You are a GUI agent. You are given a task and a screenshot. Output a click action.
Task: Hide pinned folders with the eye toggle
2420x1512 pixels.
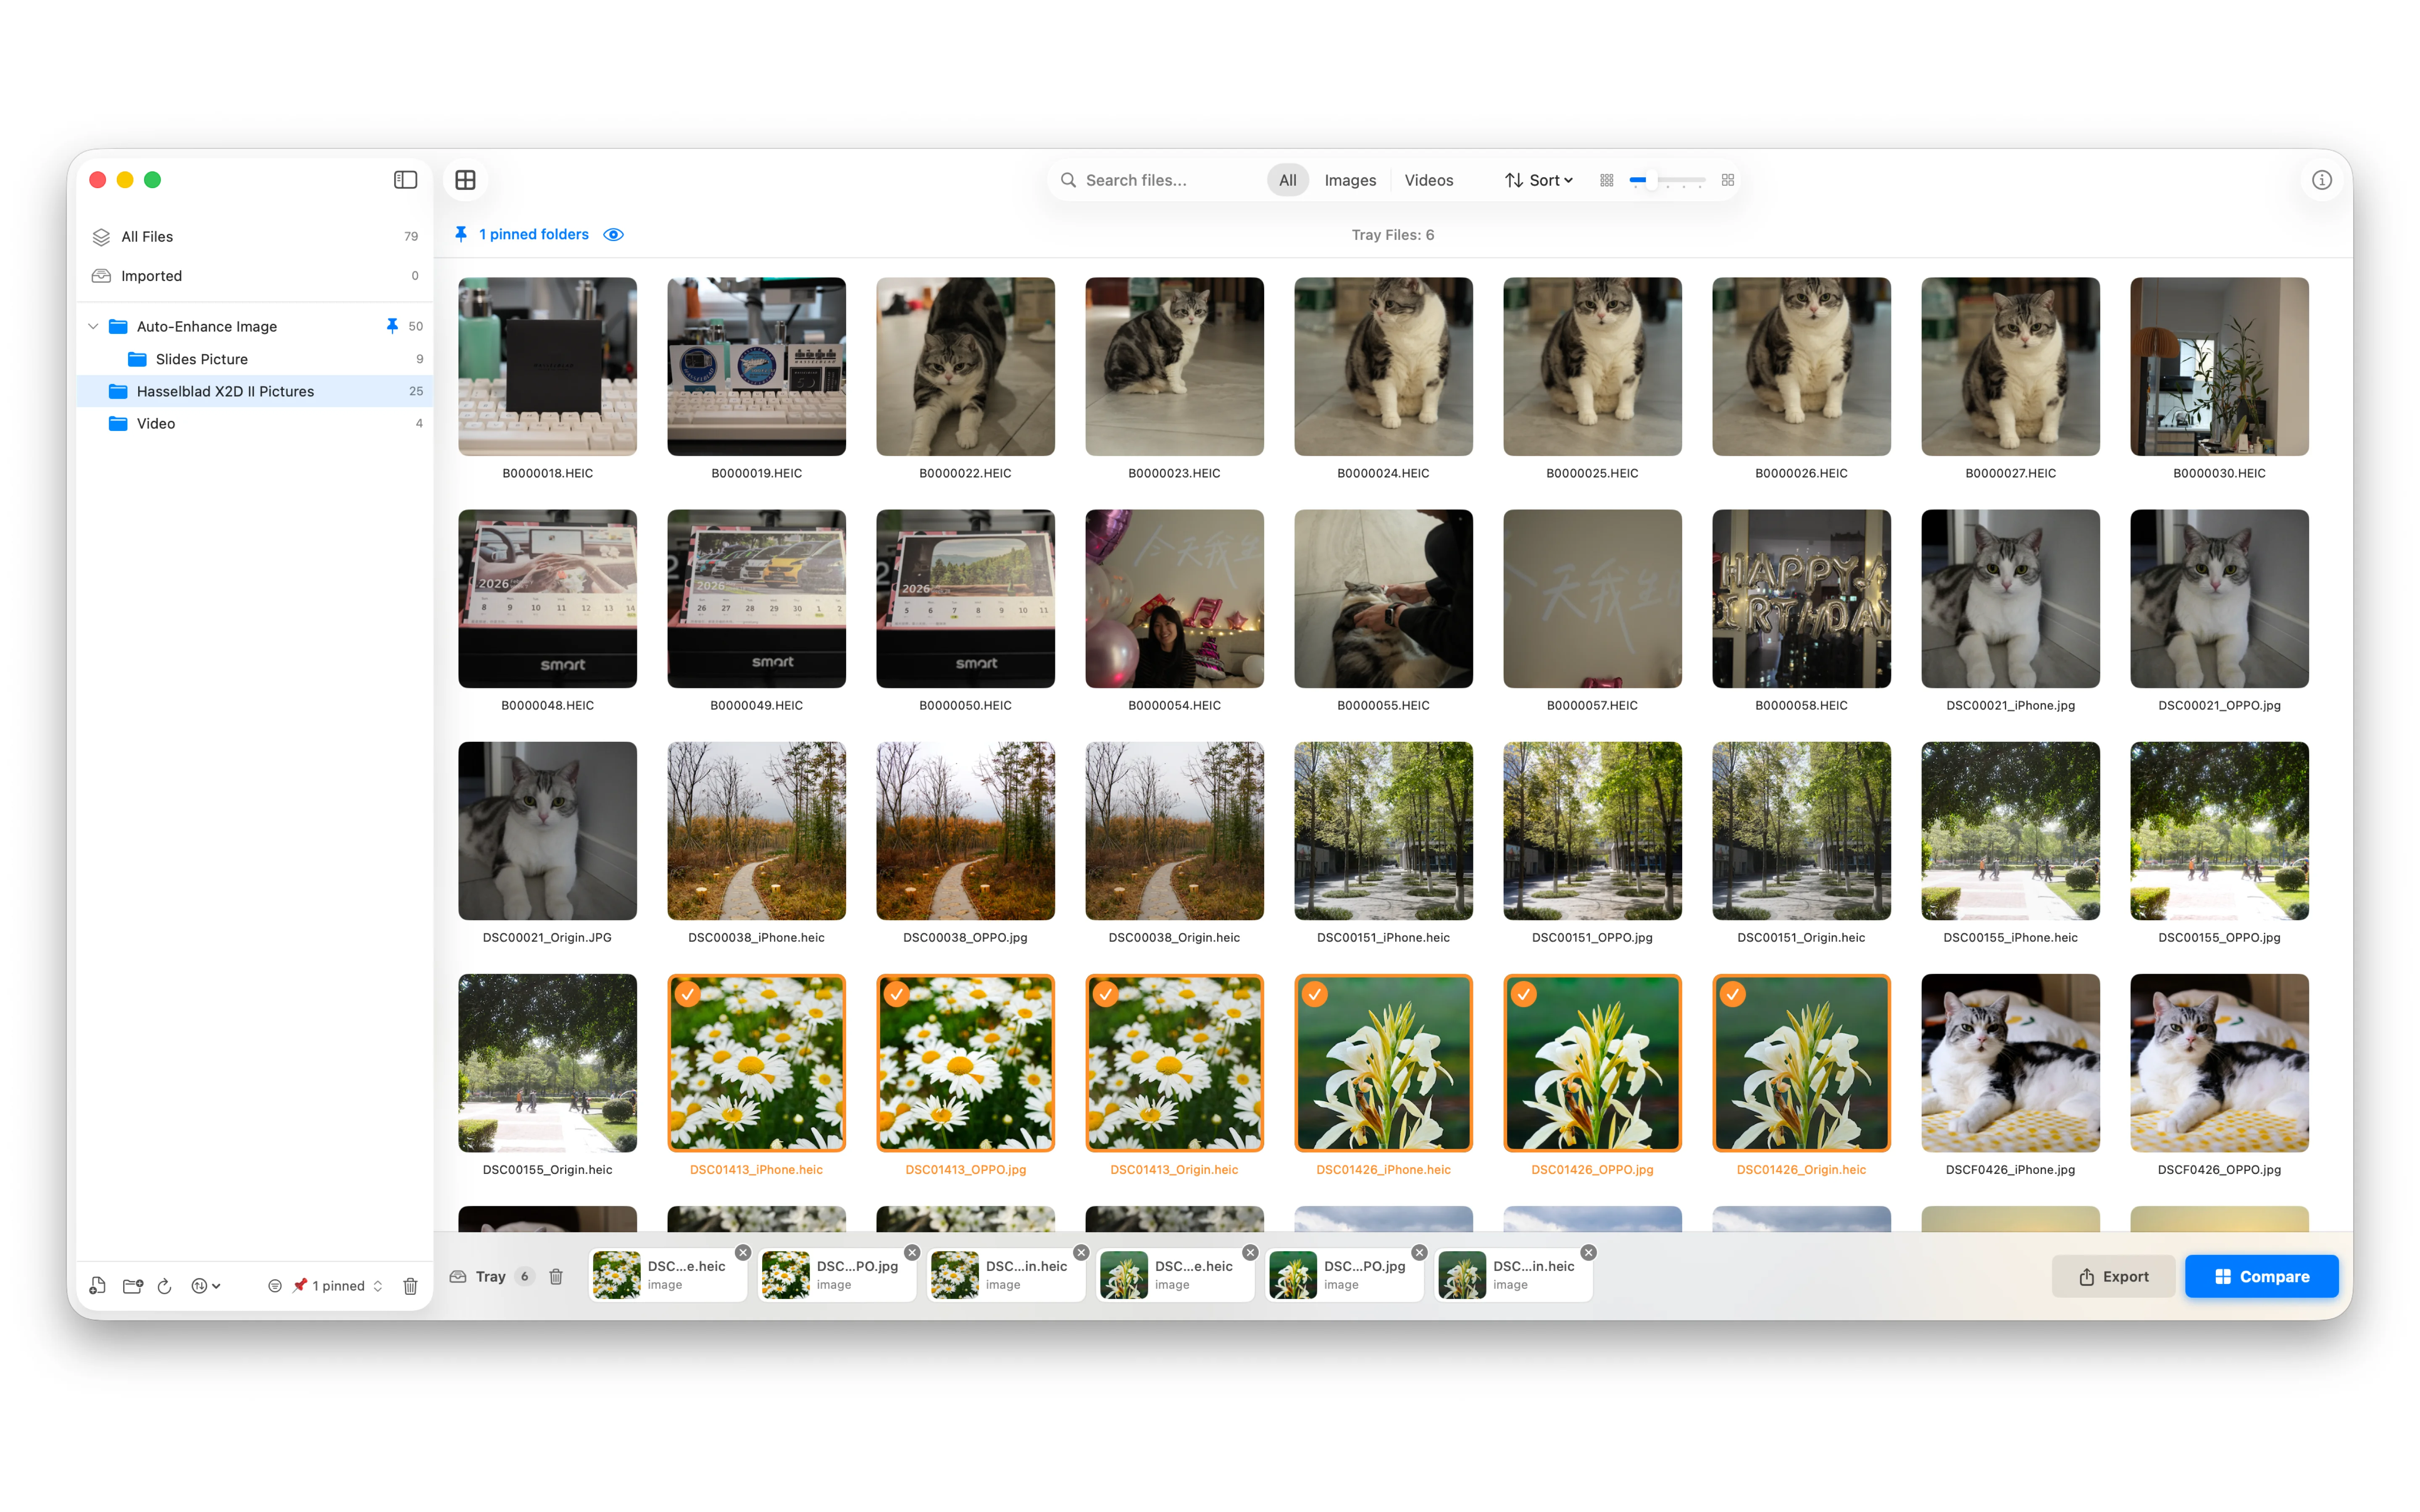(x=613, y=234)
